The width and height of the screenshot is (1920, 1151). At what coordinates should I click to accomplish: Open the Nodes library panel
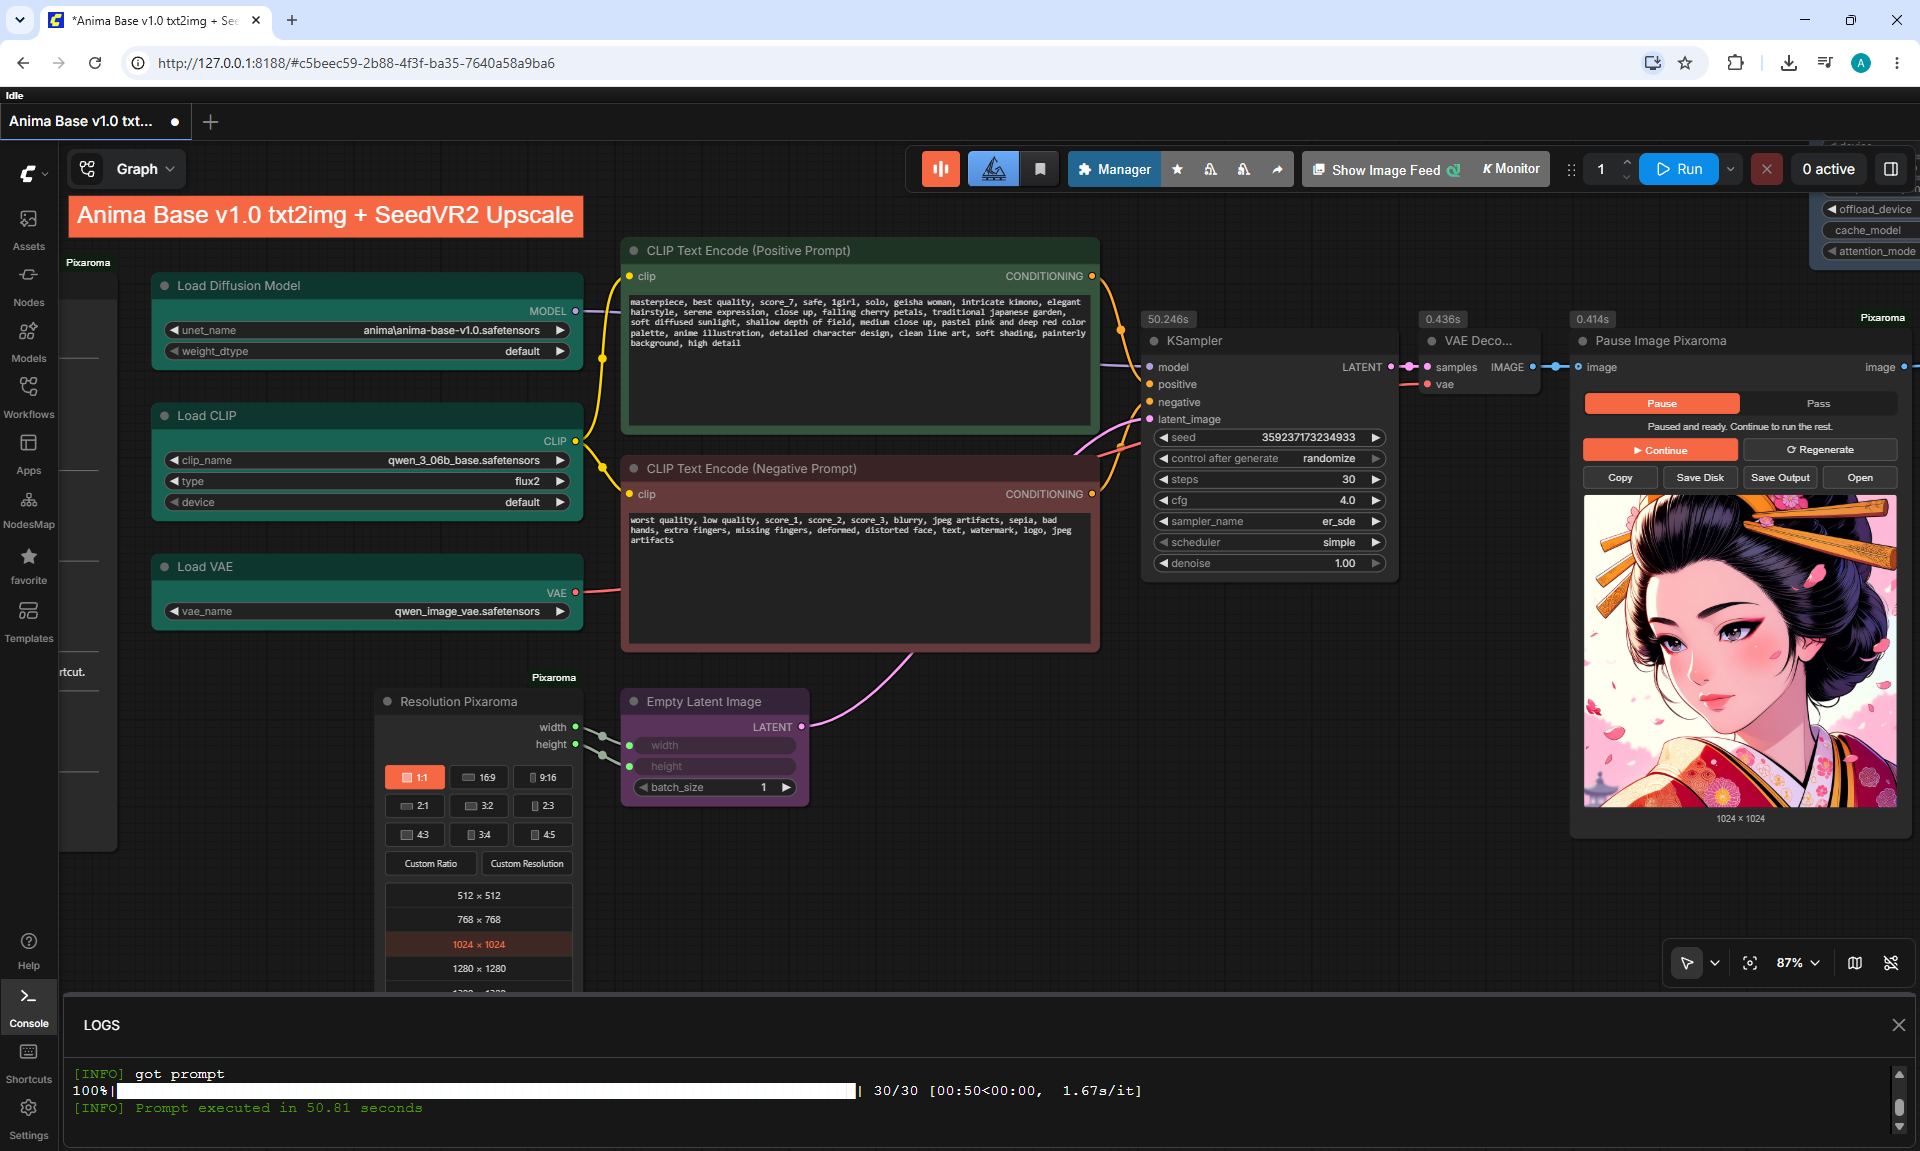[x=28, y=285]
